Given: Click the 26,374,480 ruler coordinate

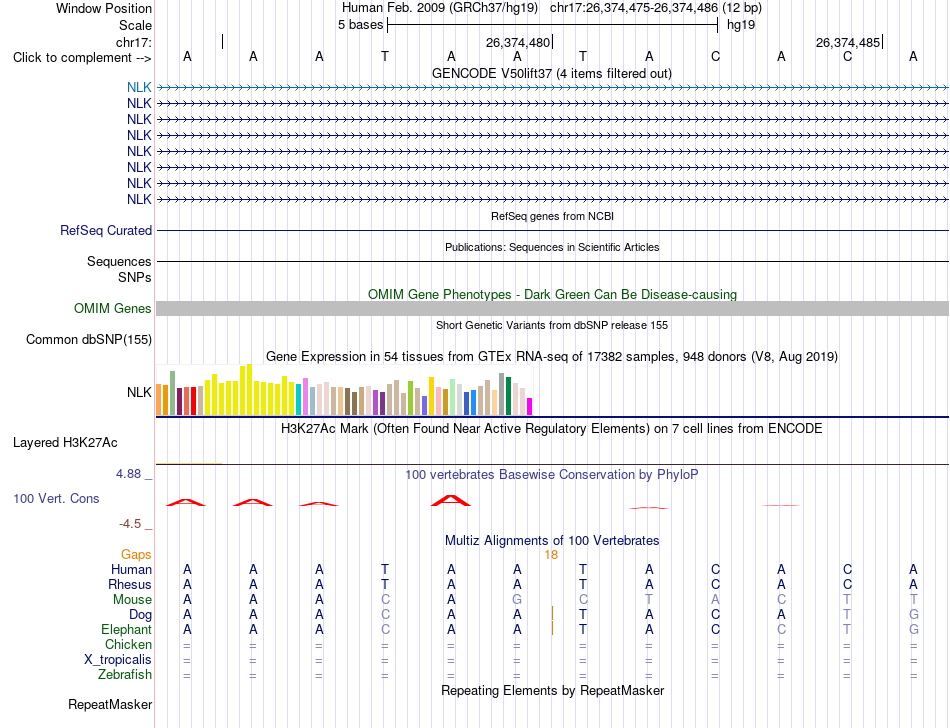Looking at the screenshot, I should 518,43.
